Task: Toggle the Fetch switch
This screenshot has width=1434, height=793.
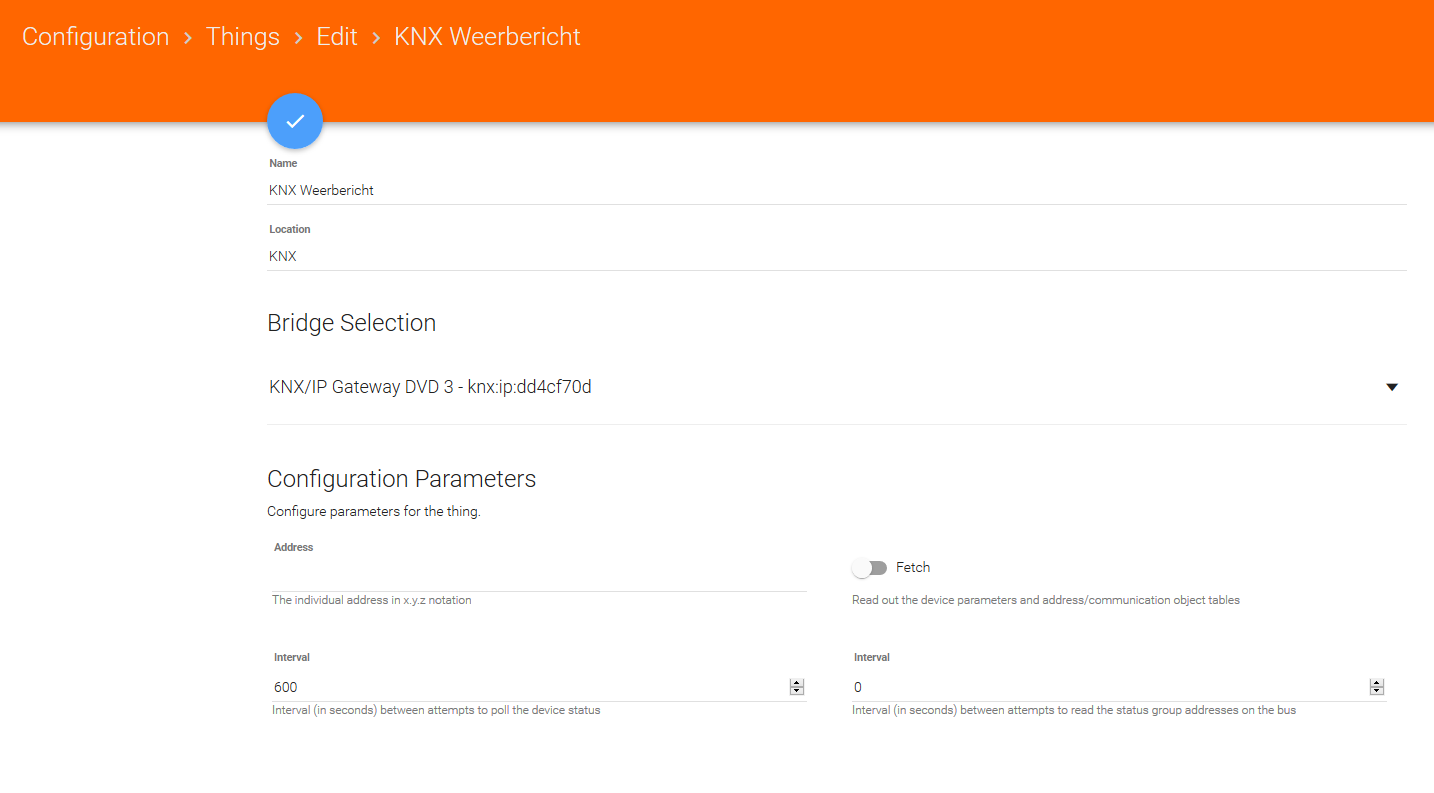Action: coord(869,568)
